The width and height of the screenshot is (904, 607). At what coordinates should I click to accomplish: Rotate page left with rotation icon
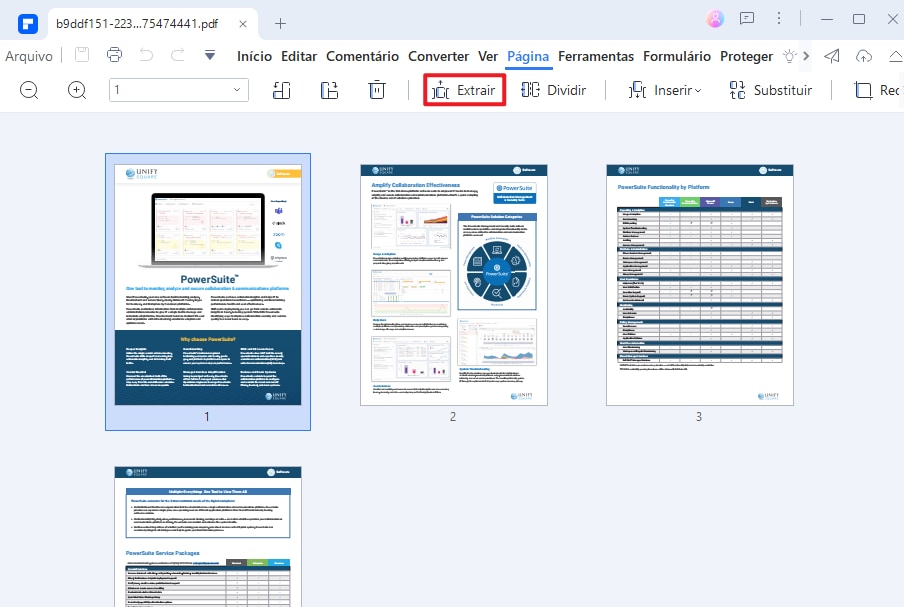(281, 89)
